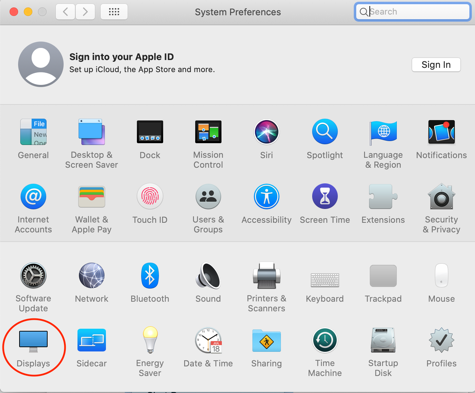Open Startup Disk pane
Screen dimensions: 475x393
383,340
